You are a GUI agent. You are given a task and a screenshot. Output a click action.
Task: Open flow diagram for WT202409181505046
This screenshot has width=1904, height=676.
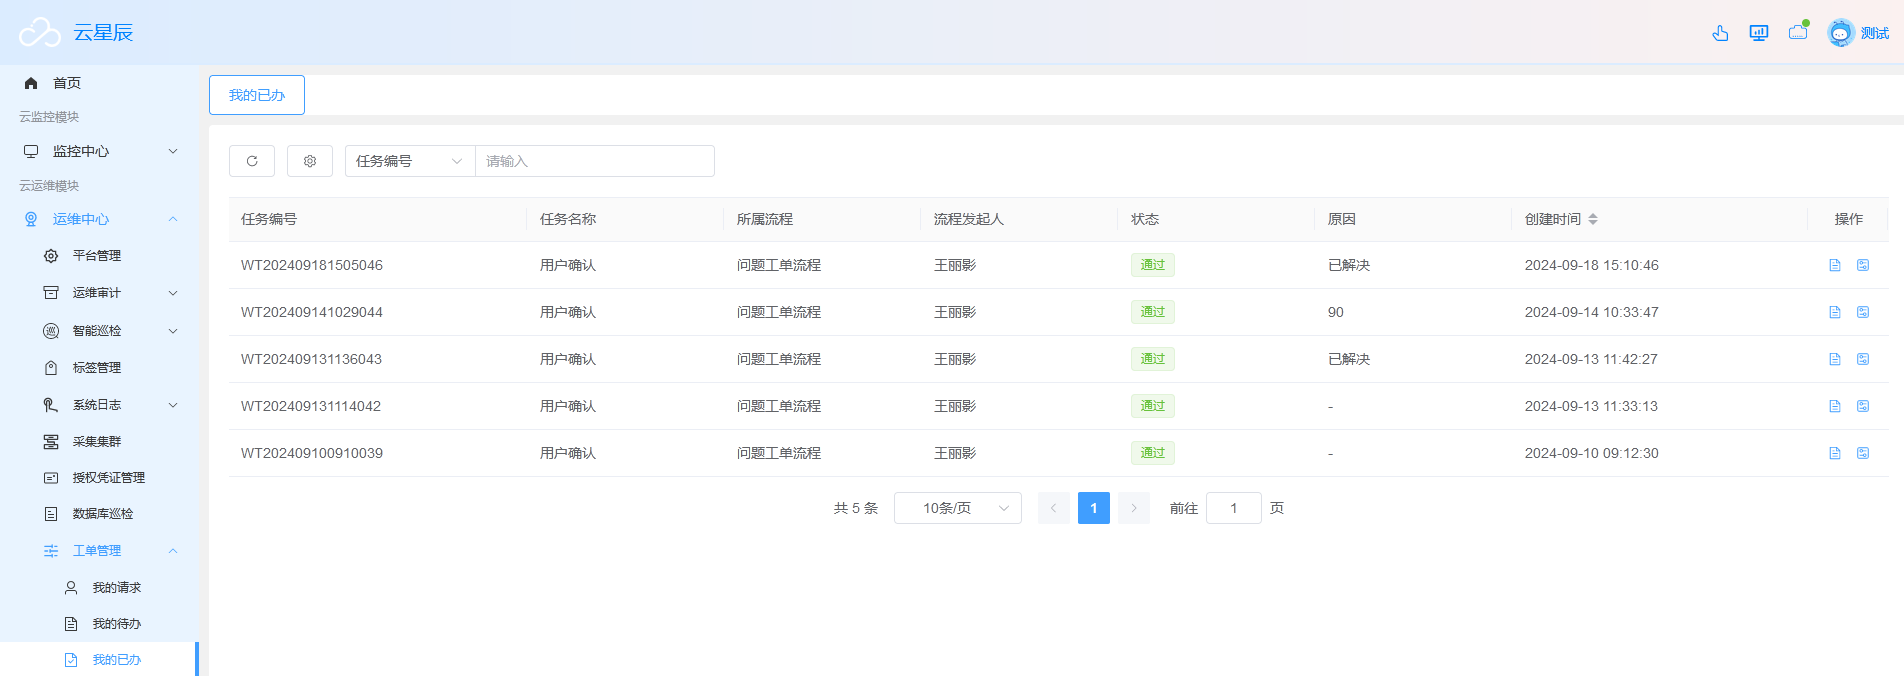point(1863,265)
